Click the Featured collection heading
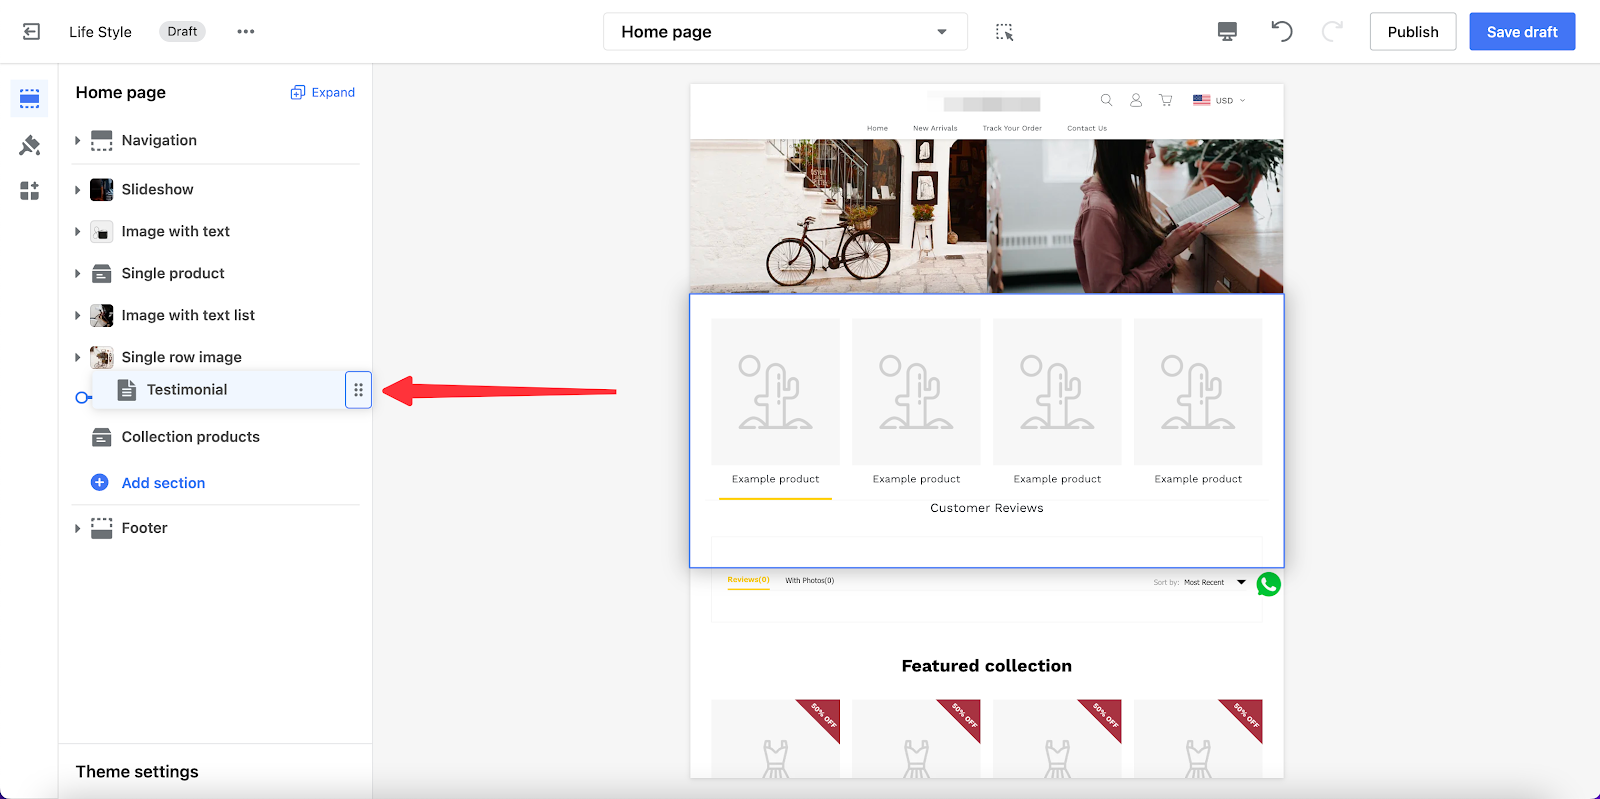This screenshot has height=799, width=1600. (986, 666)
